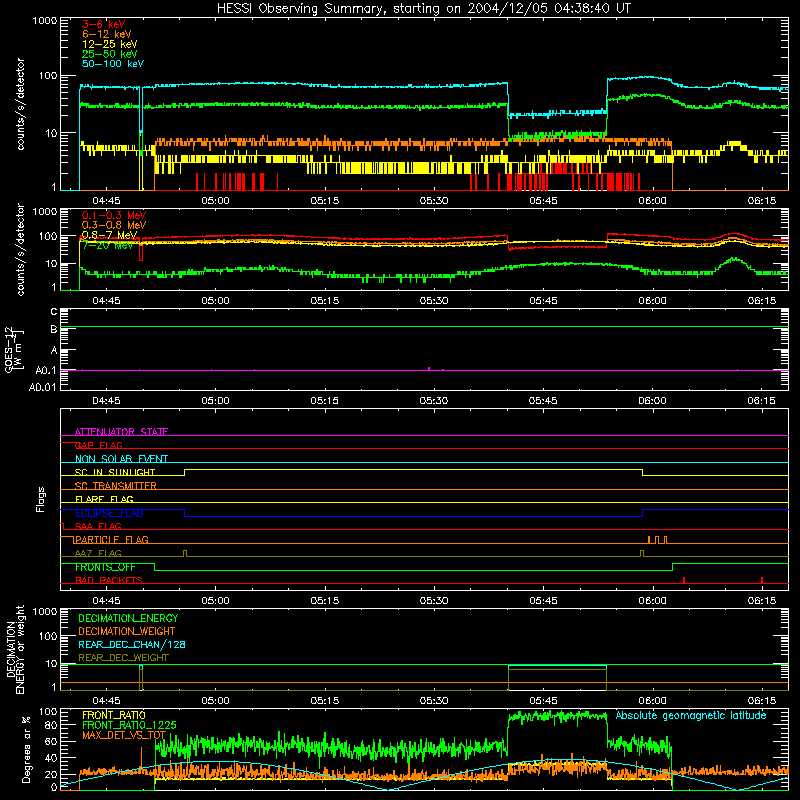Viewport: 800px width, 800px height.
Task: Click the FLARE_FLAG label
Action: [x=104, y=499]
